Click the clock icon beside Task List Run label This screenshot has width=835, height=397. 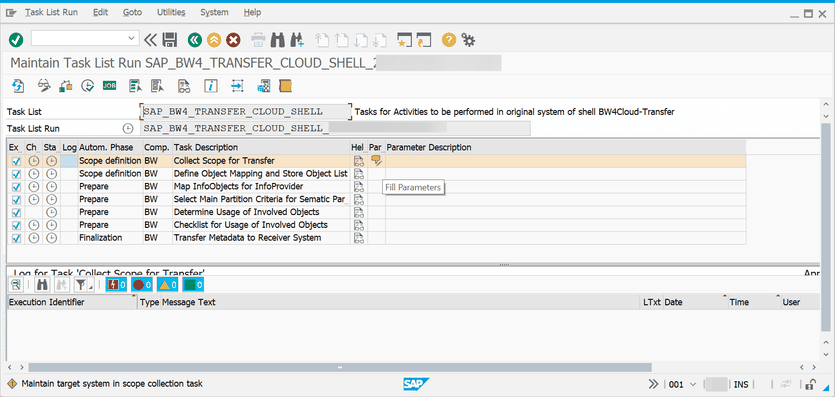tap(127, 129)
